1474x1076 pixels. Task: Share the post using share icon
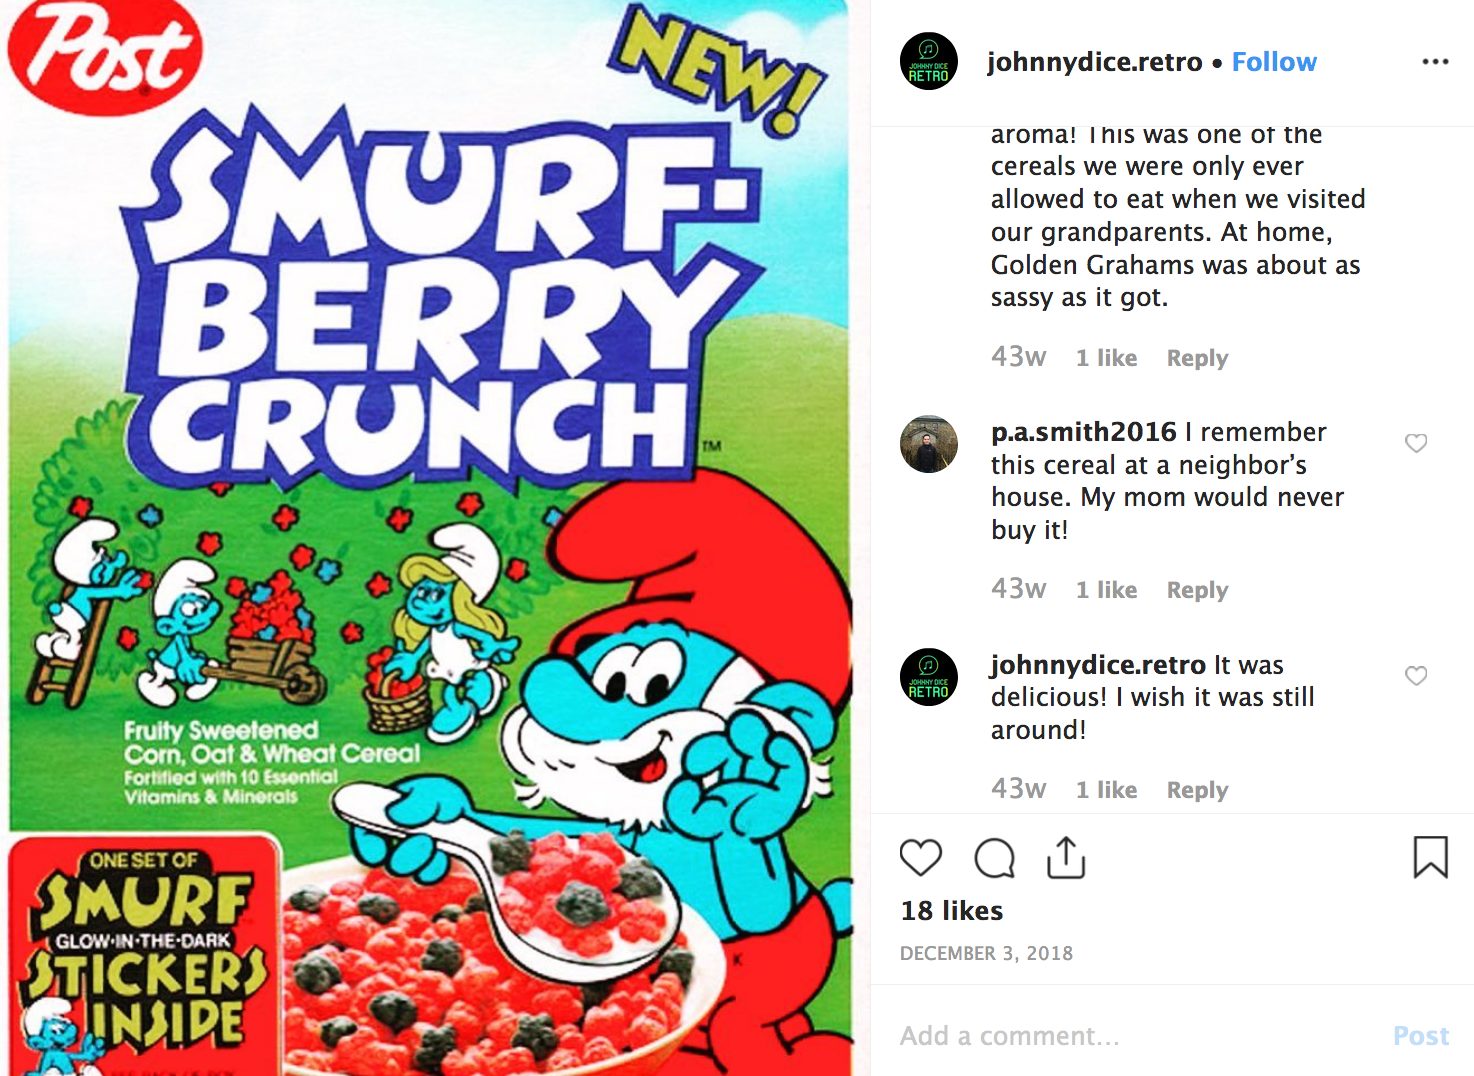point(1066,857)
